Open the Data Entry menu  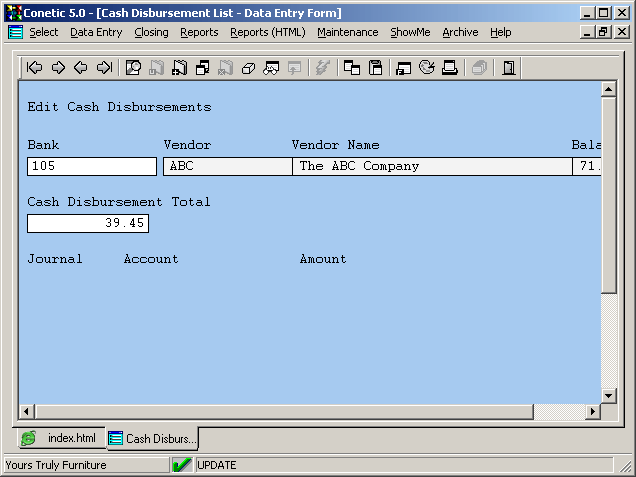point(96,32)
